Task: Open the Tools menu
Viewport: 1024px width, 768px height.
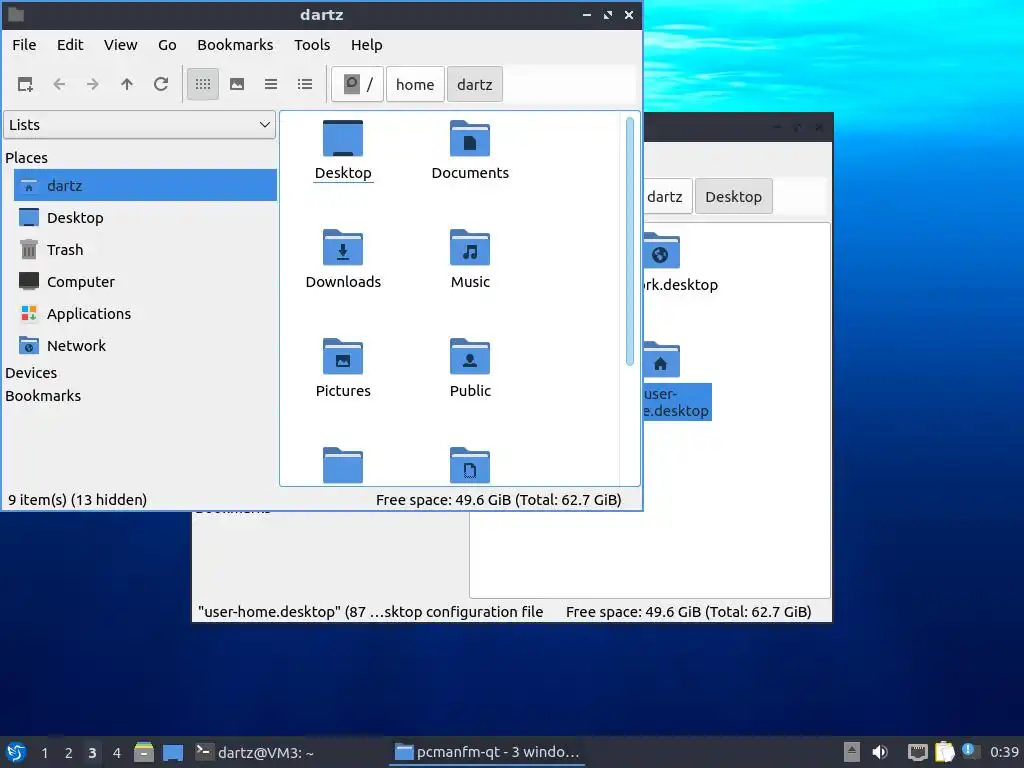Action: pos(312,45)
